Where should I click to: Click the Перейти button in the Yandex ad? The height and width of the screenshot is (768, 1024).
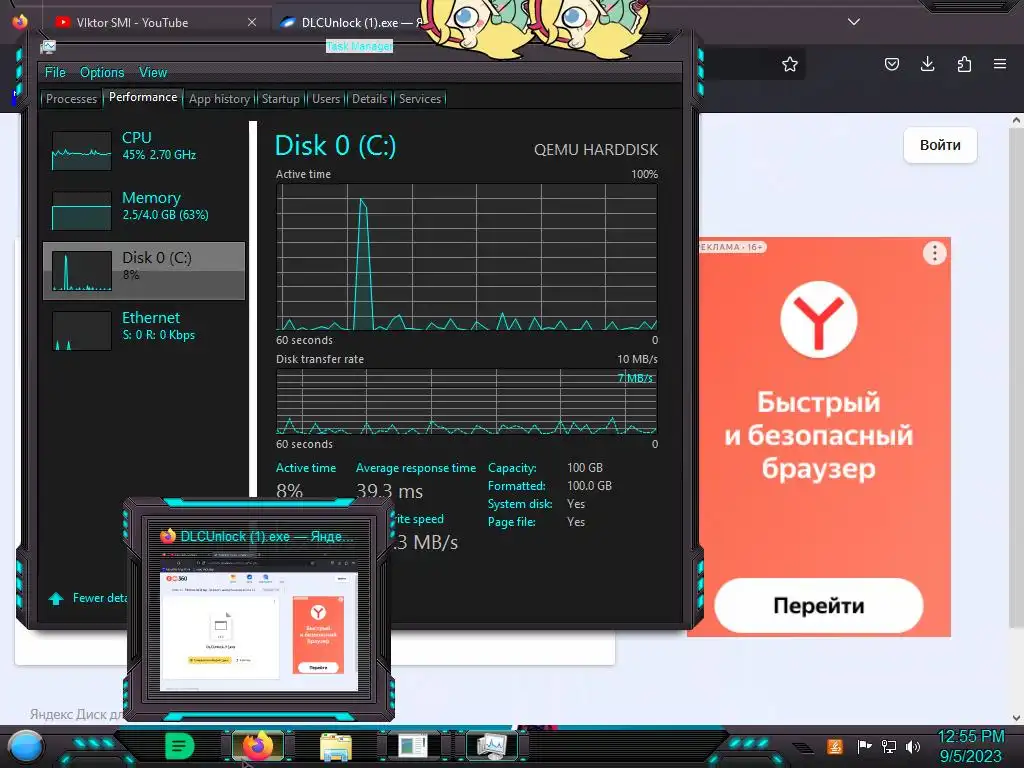(x=819, y=605)
